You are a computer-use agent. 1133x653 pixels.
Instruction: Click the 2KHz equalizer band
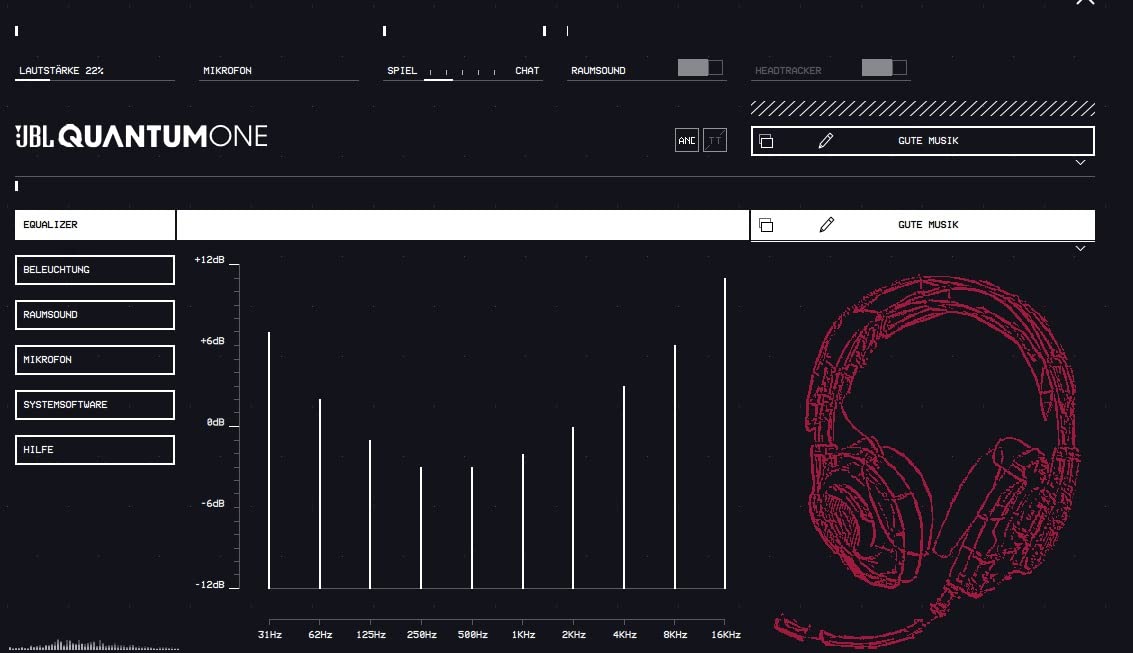(x=573, y=507)
